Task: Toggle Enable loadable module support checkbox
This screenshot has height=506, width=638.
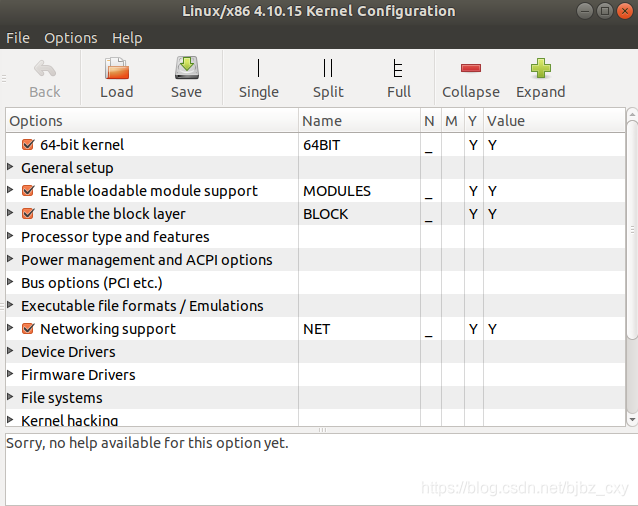Action: coord(28,190)
